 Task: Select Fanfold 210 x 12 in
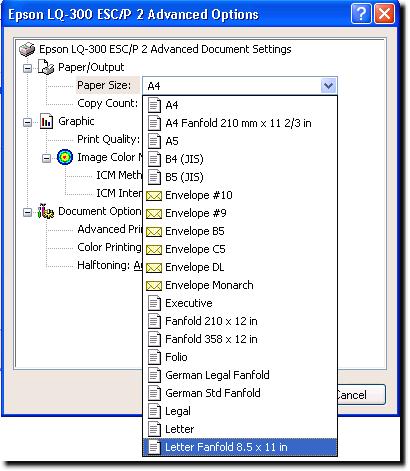(x=240, y=321)
